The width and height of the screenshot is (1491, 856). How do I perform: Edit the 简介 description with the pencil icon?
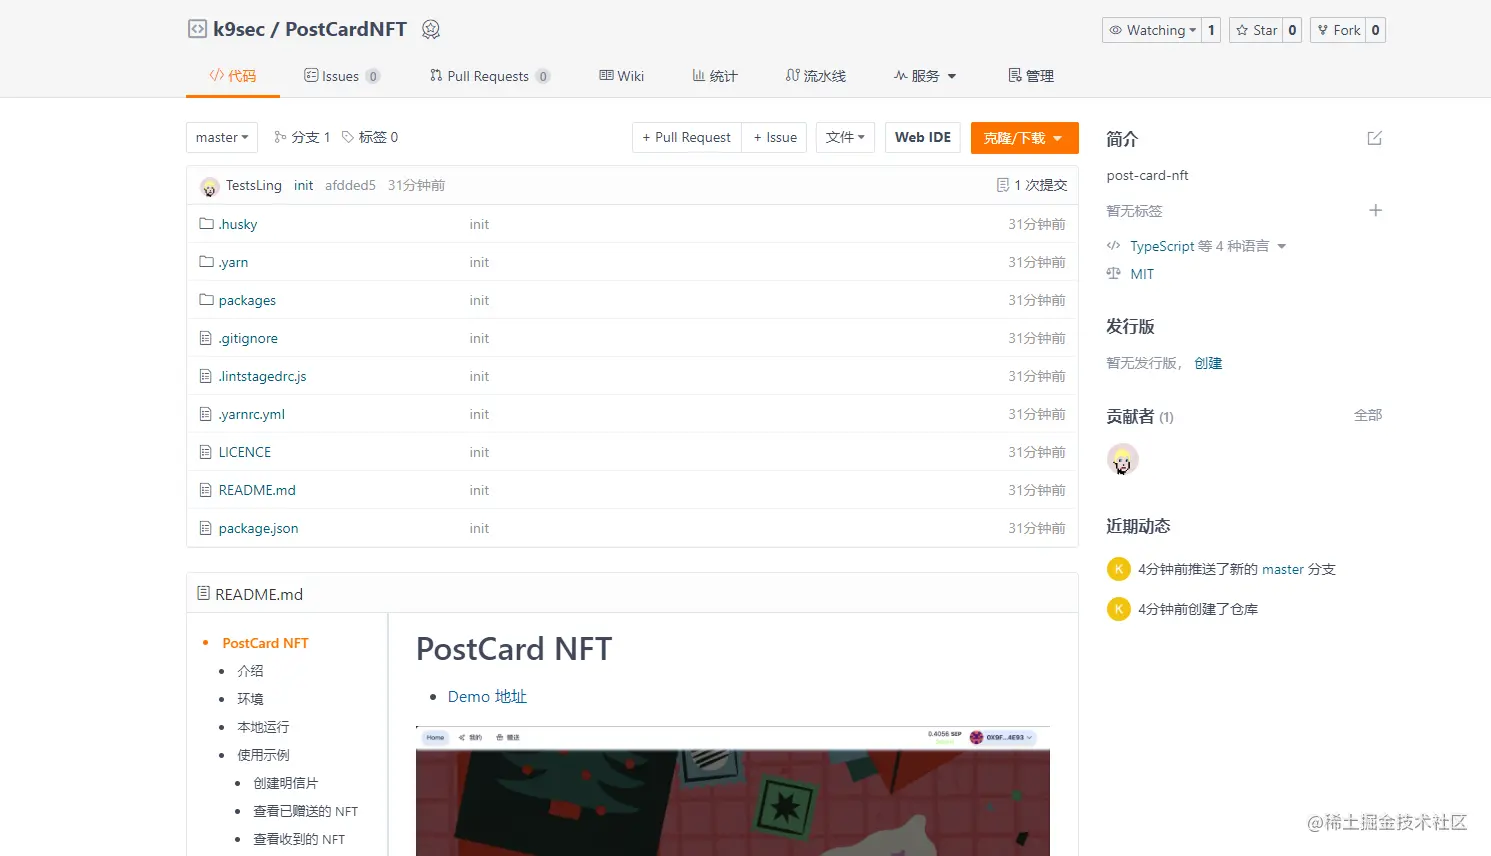point(1375,139)
